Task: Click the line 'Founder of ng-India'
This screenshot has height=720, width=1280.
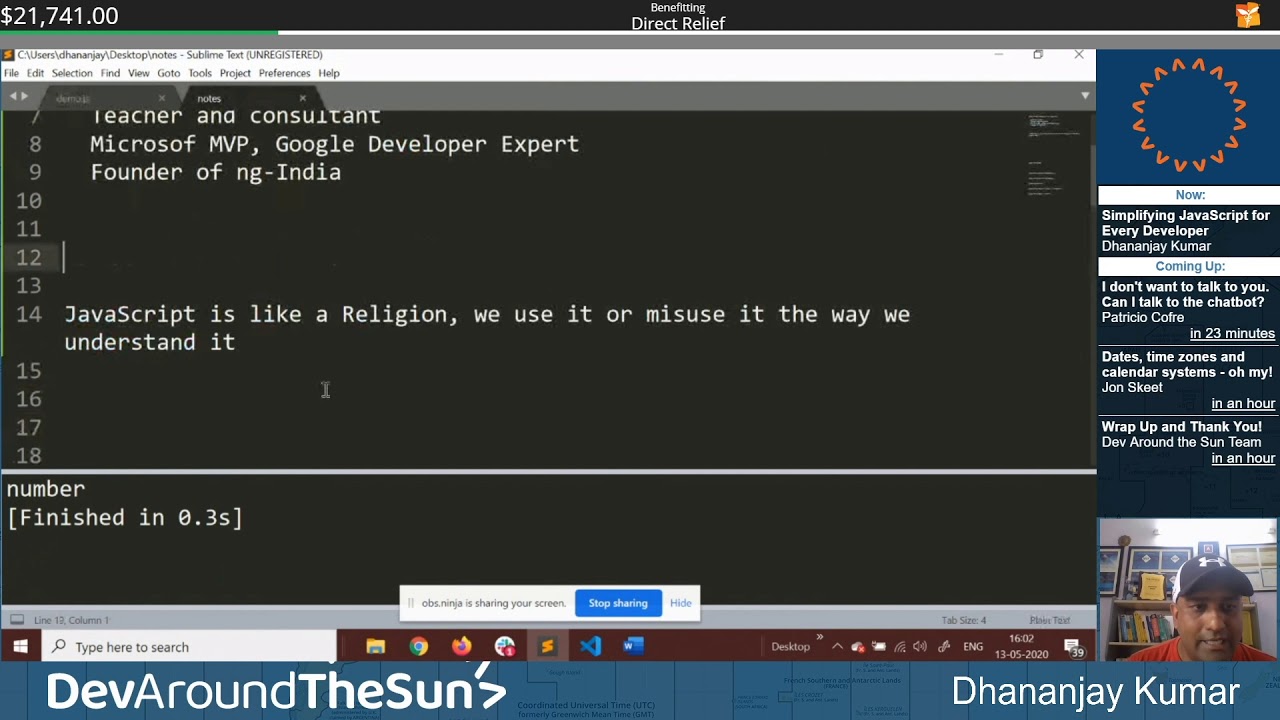Action: 216,172
